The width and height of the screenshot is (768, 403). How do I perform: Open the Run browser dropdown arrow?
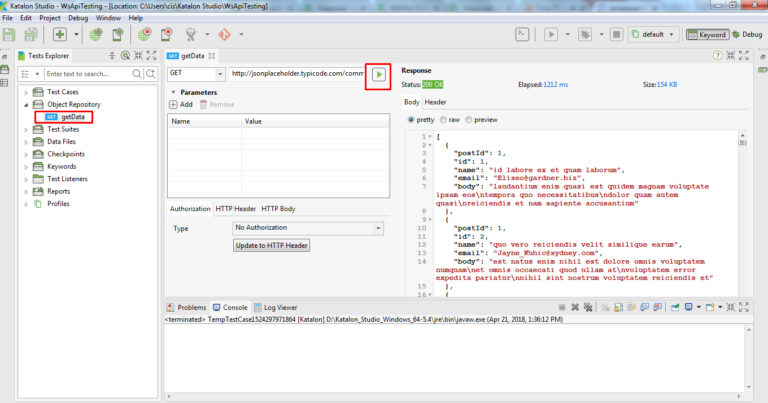tap(568, 34)
